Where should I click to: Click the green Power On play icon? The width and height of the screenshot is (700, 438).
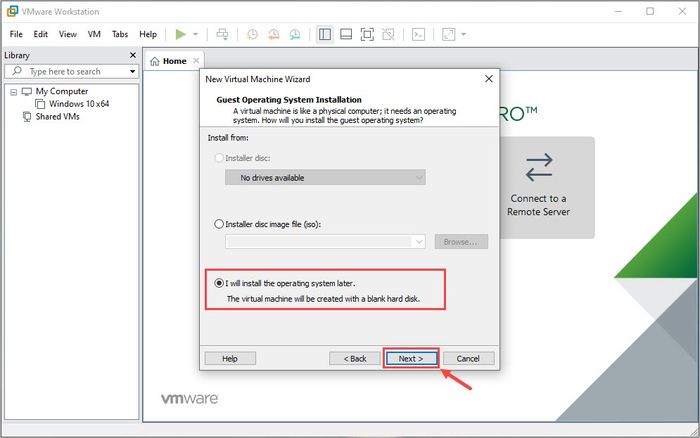[180, 34]
